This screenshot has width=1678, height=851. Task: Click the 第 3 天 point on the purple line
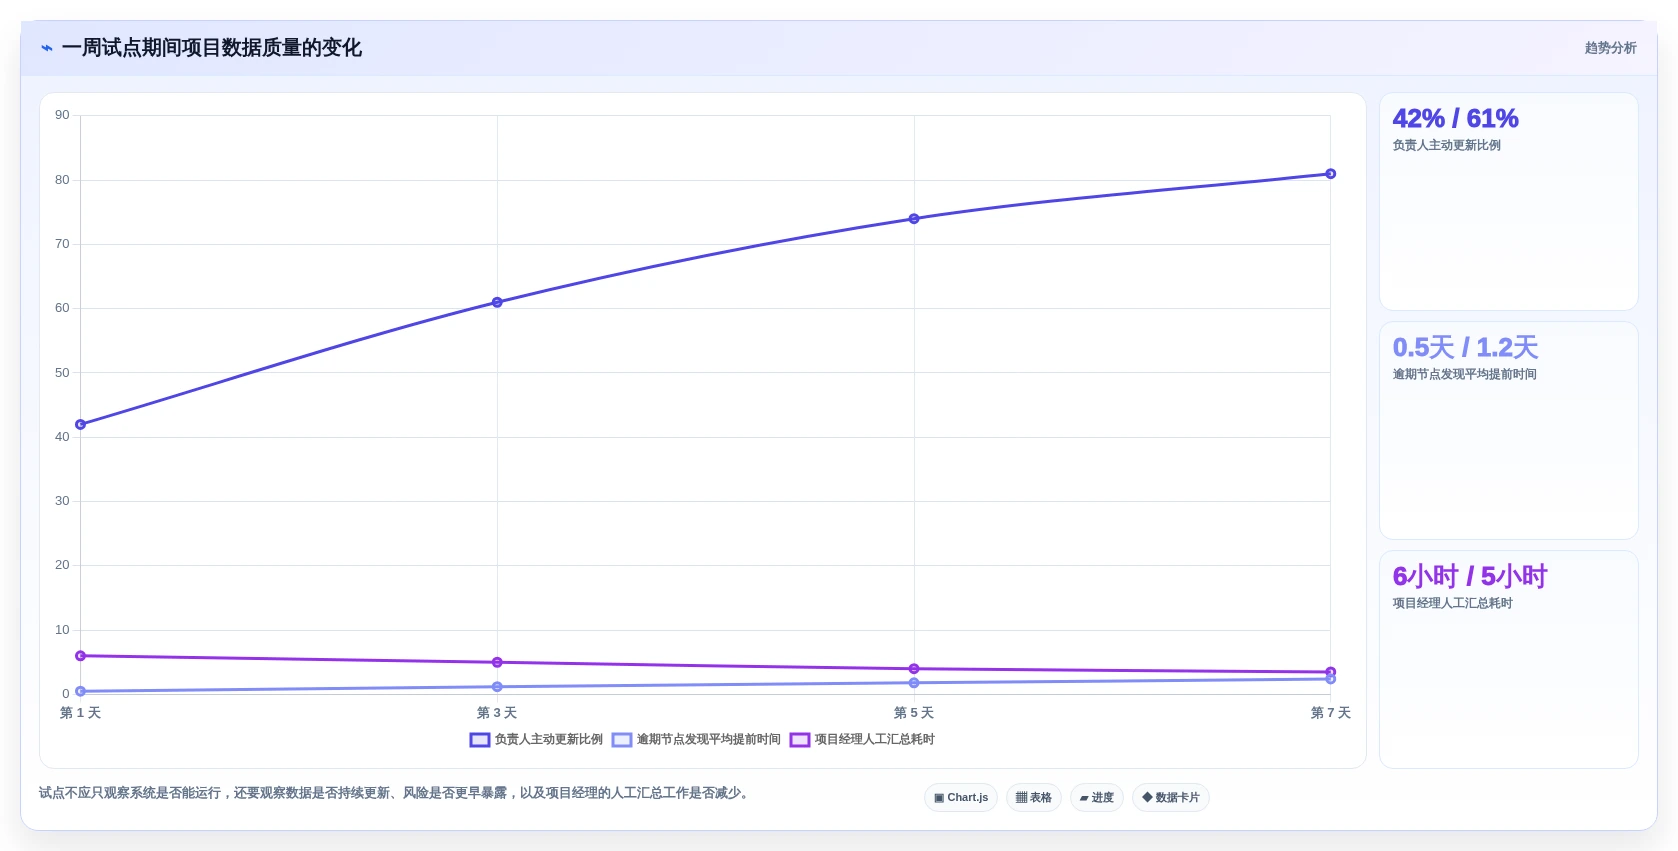(x=497, y=662)
